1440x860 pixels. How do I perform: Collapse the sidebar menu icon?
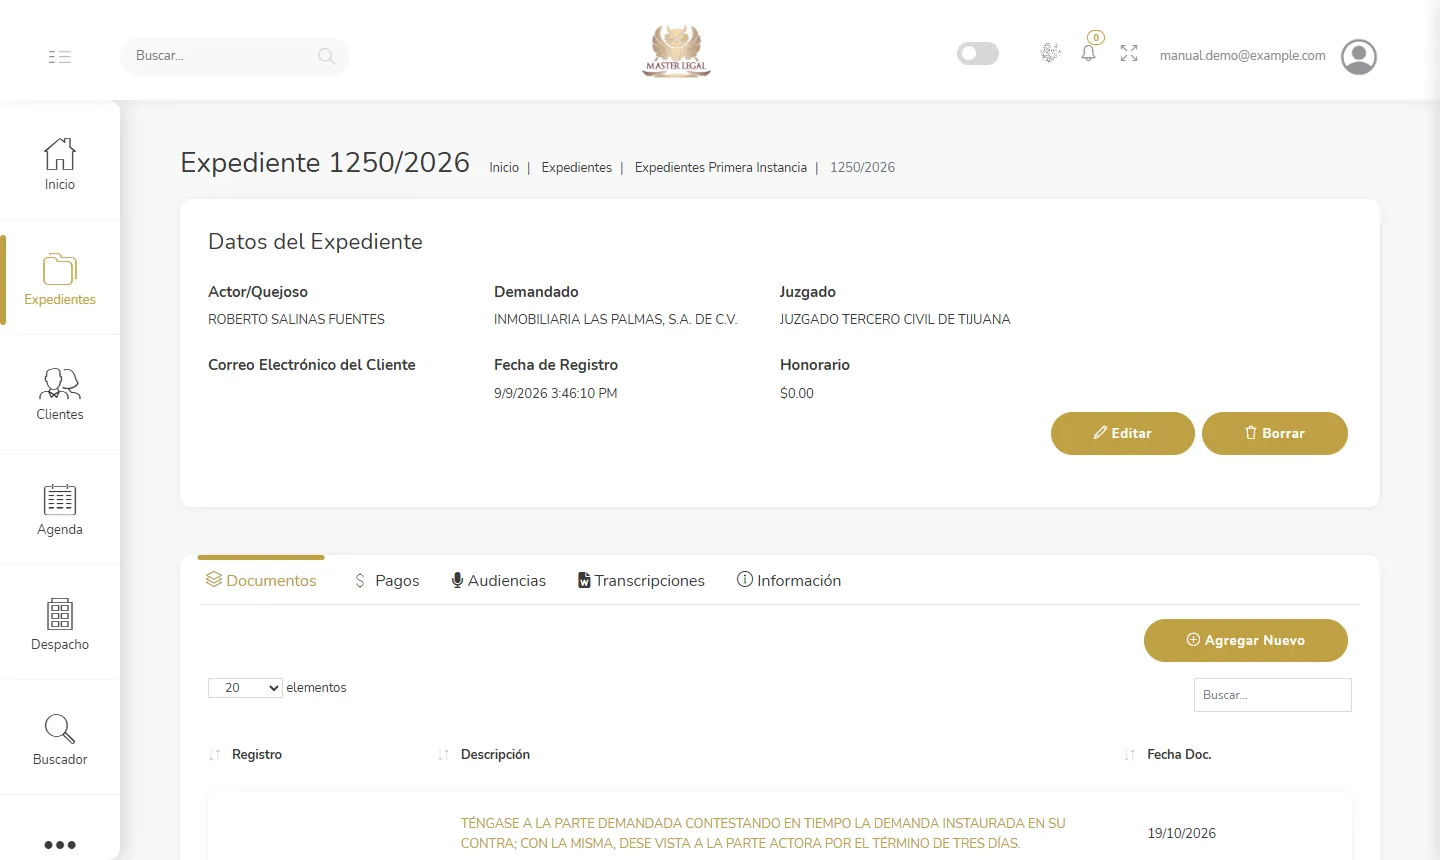point(60,57)
